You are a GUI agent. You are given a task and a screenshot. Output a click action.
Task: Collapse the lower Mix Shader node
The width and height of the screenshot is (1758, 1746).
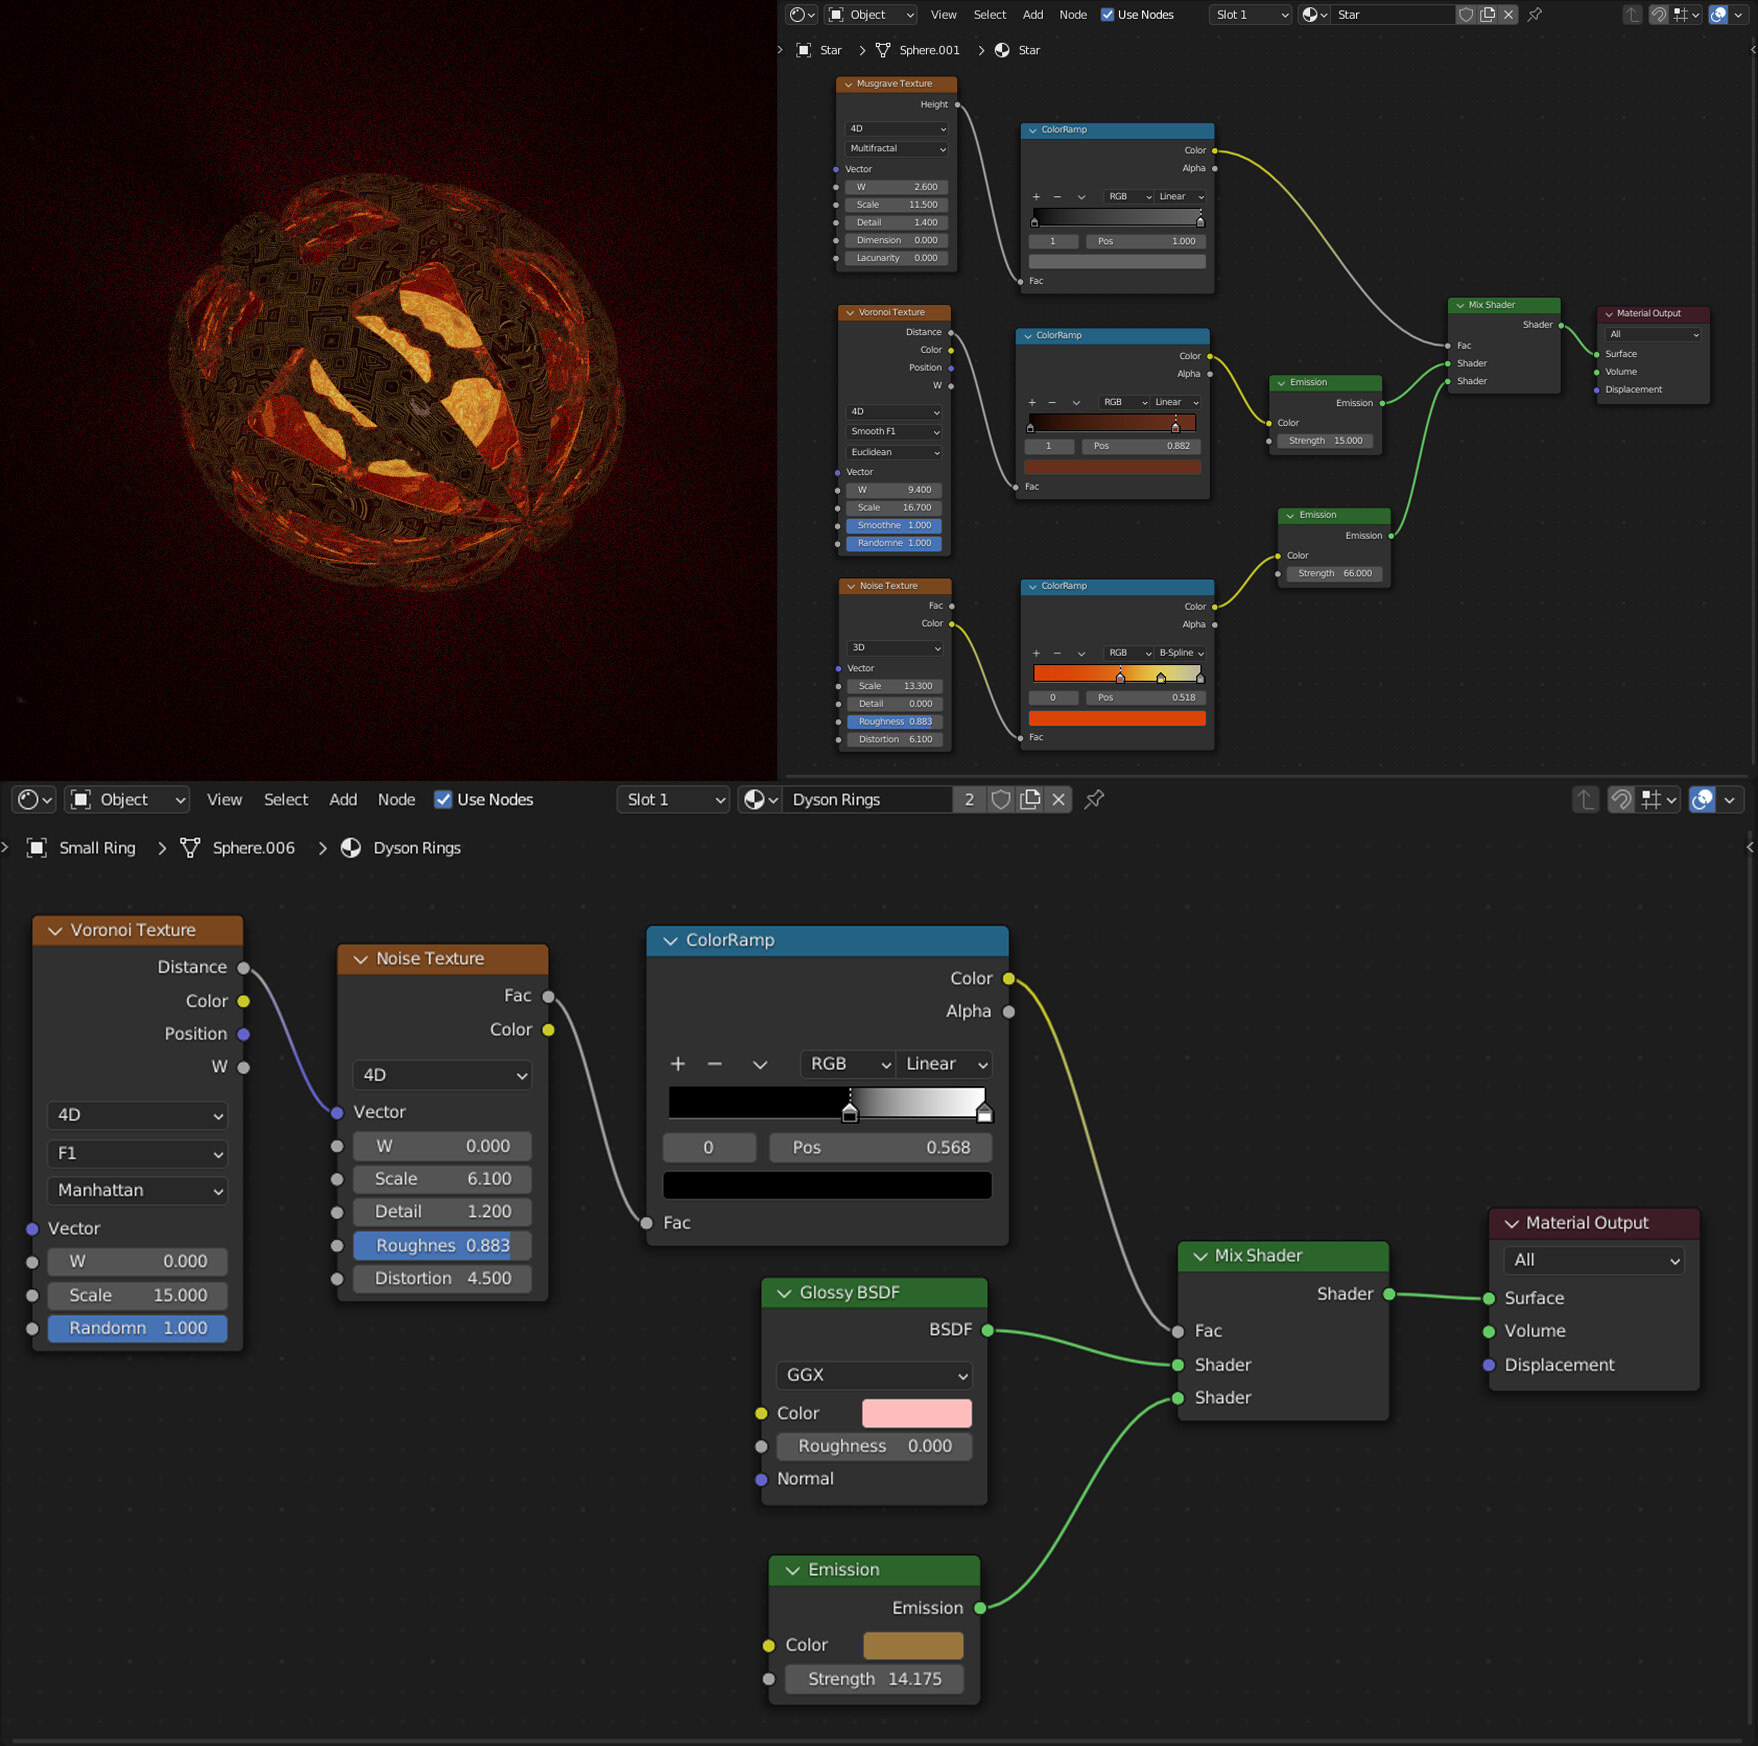(x=1200, y=1256)
